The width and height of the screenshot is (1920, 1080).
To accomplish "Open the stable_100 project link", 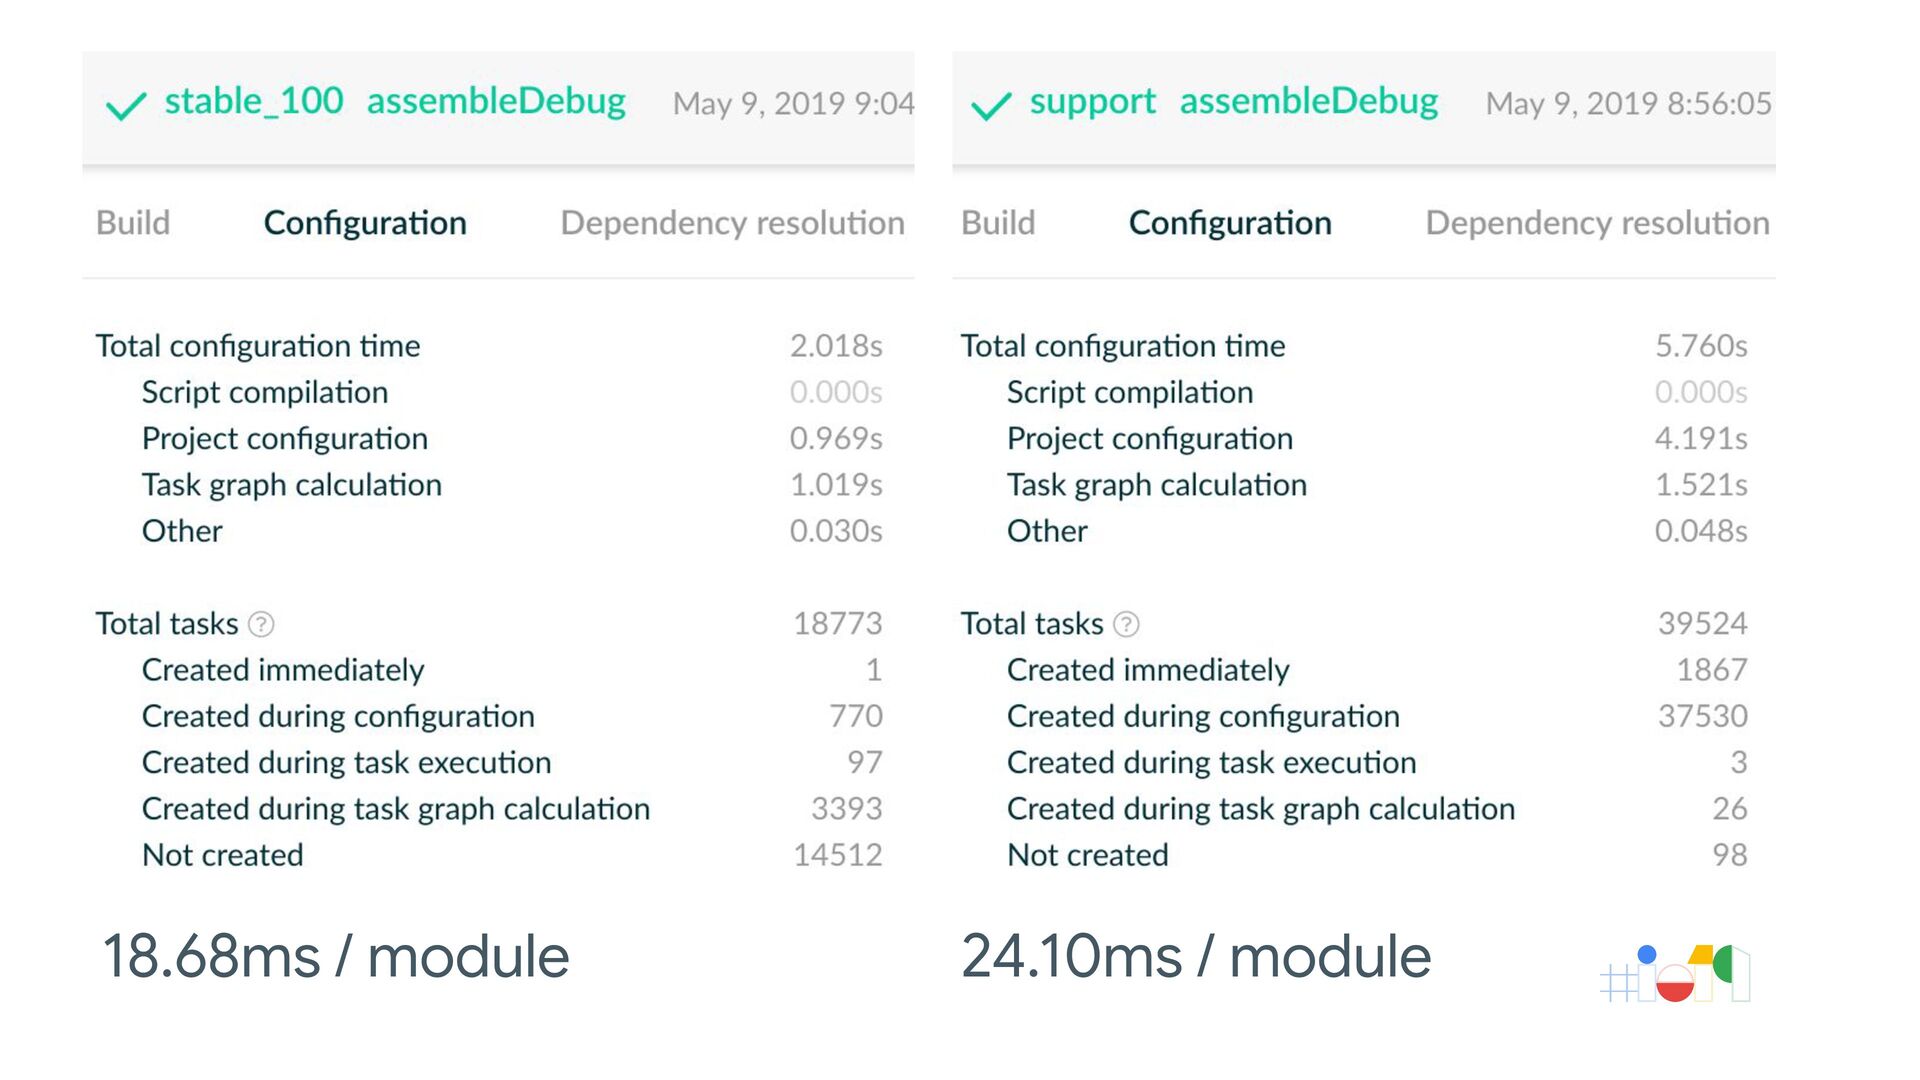I will [254, 101].
